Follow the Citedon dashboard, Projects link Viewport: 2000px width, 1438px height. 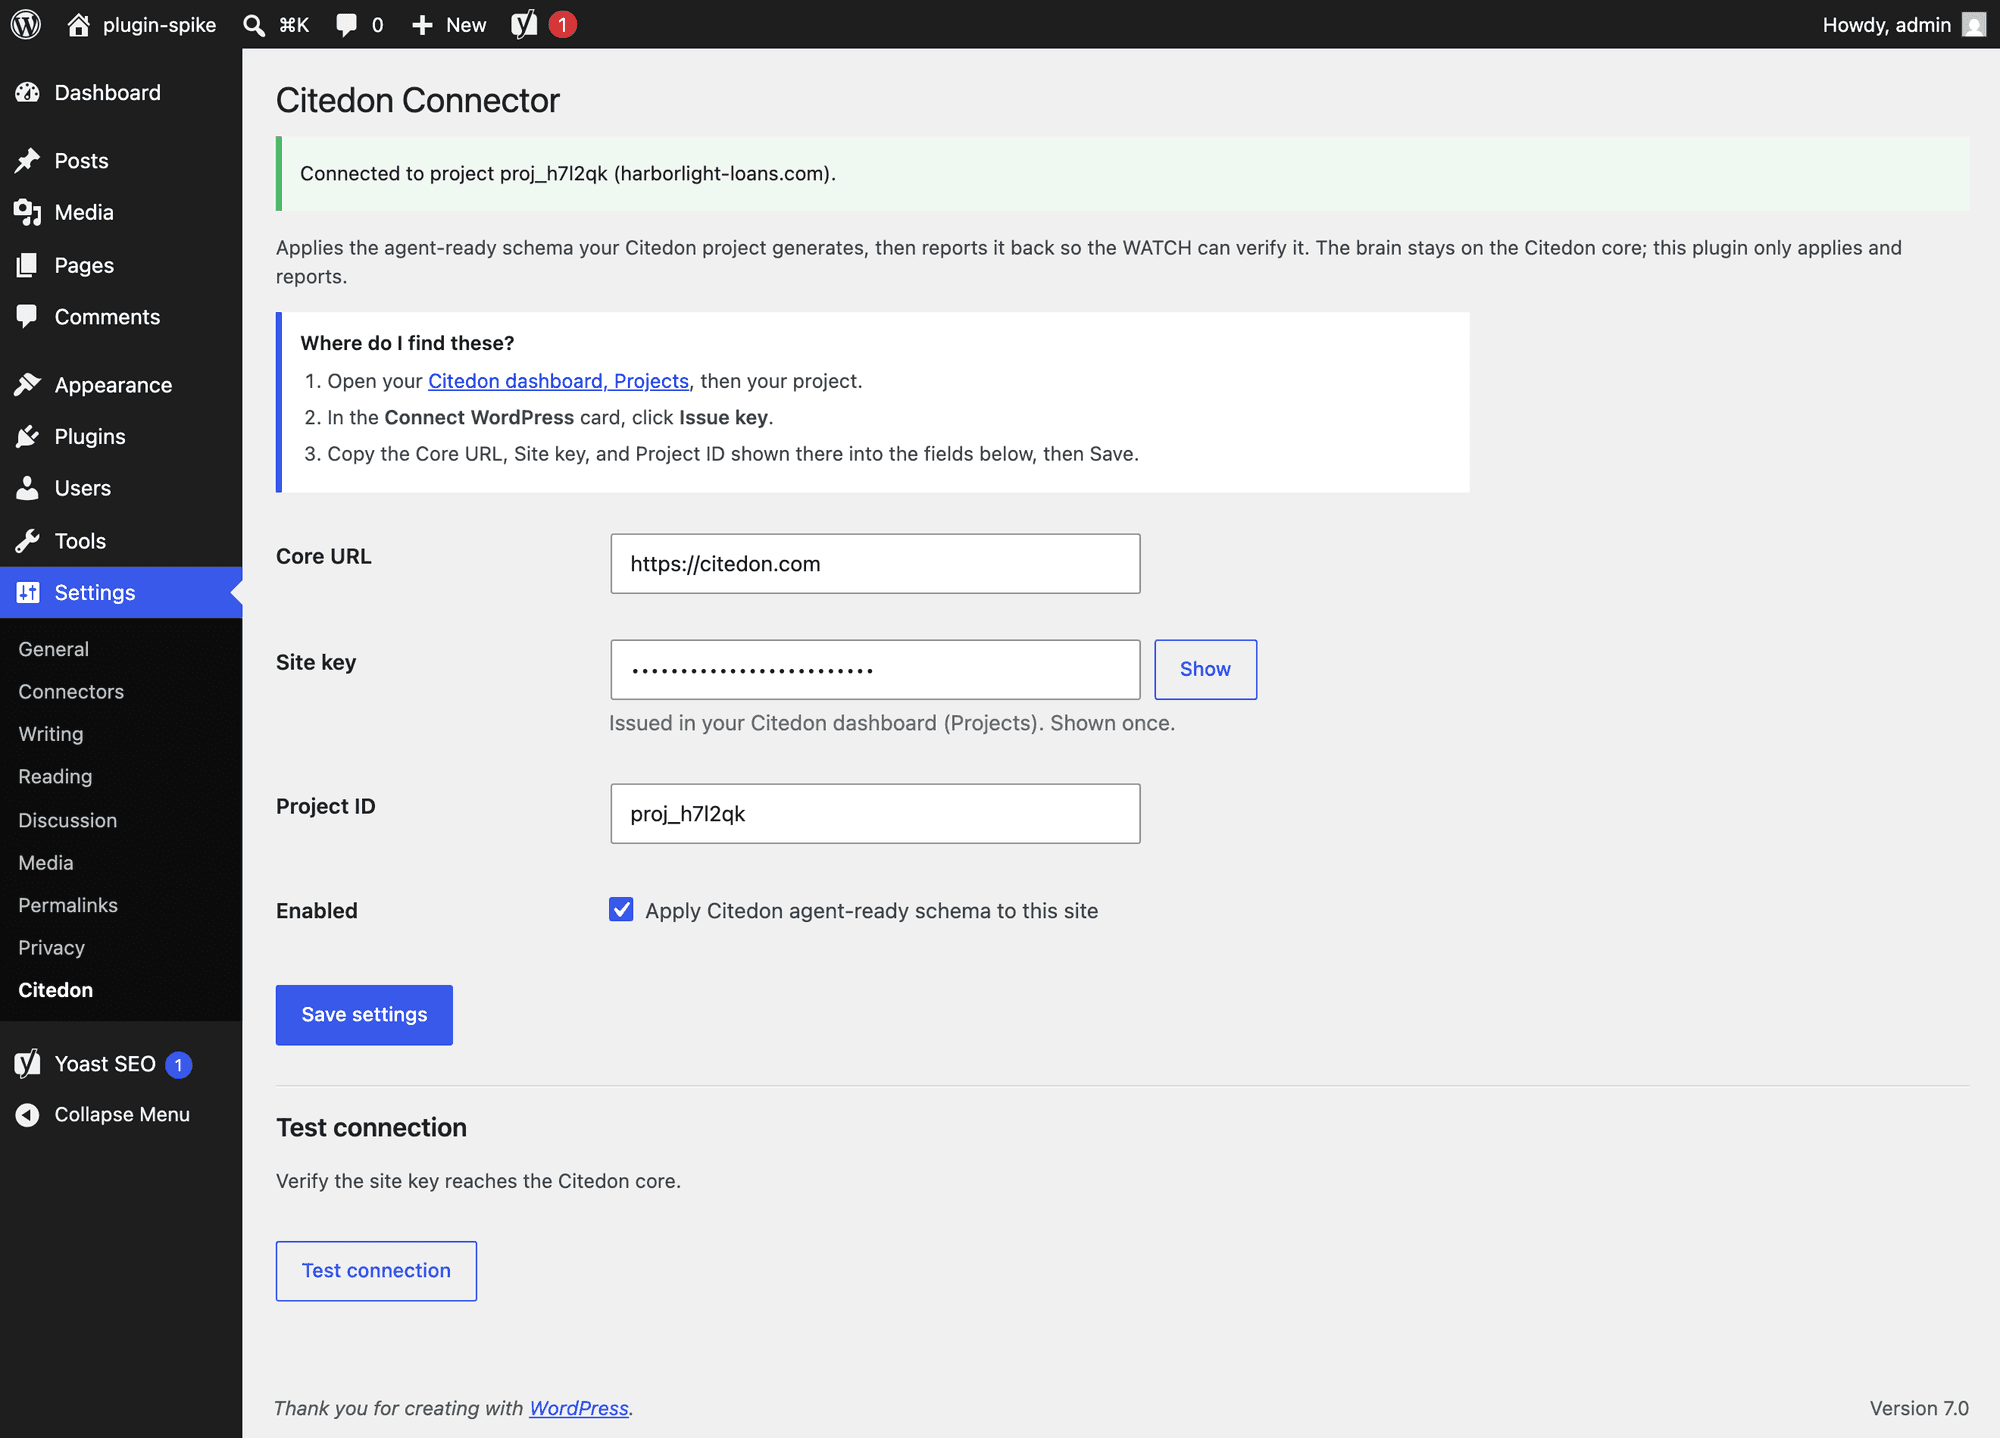click(x=558, y=381)
